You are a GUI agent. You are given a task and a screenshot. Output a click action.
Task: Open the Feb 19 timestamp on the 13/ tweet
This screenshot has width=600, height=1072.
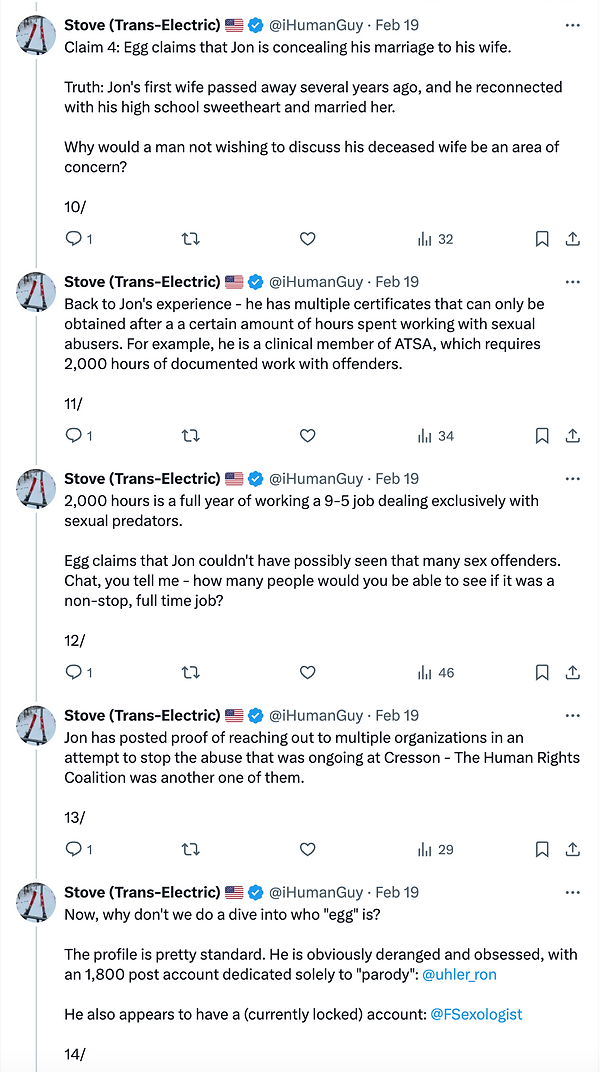[x=397, y=716]
